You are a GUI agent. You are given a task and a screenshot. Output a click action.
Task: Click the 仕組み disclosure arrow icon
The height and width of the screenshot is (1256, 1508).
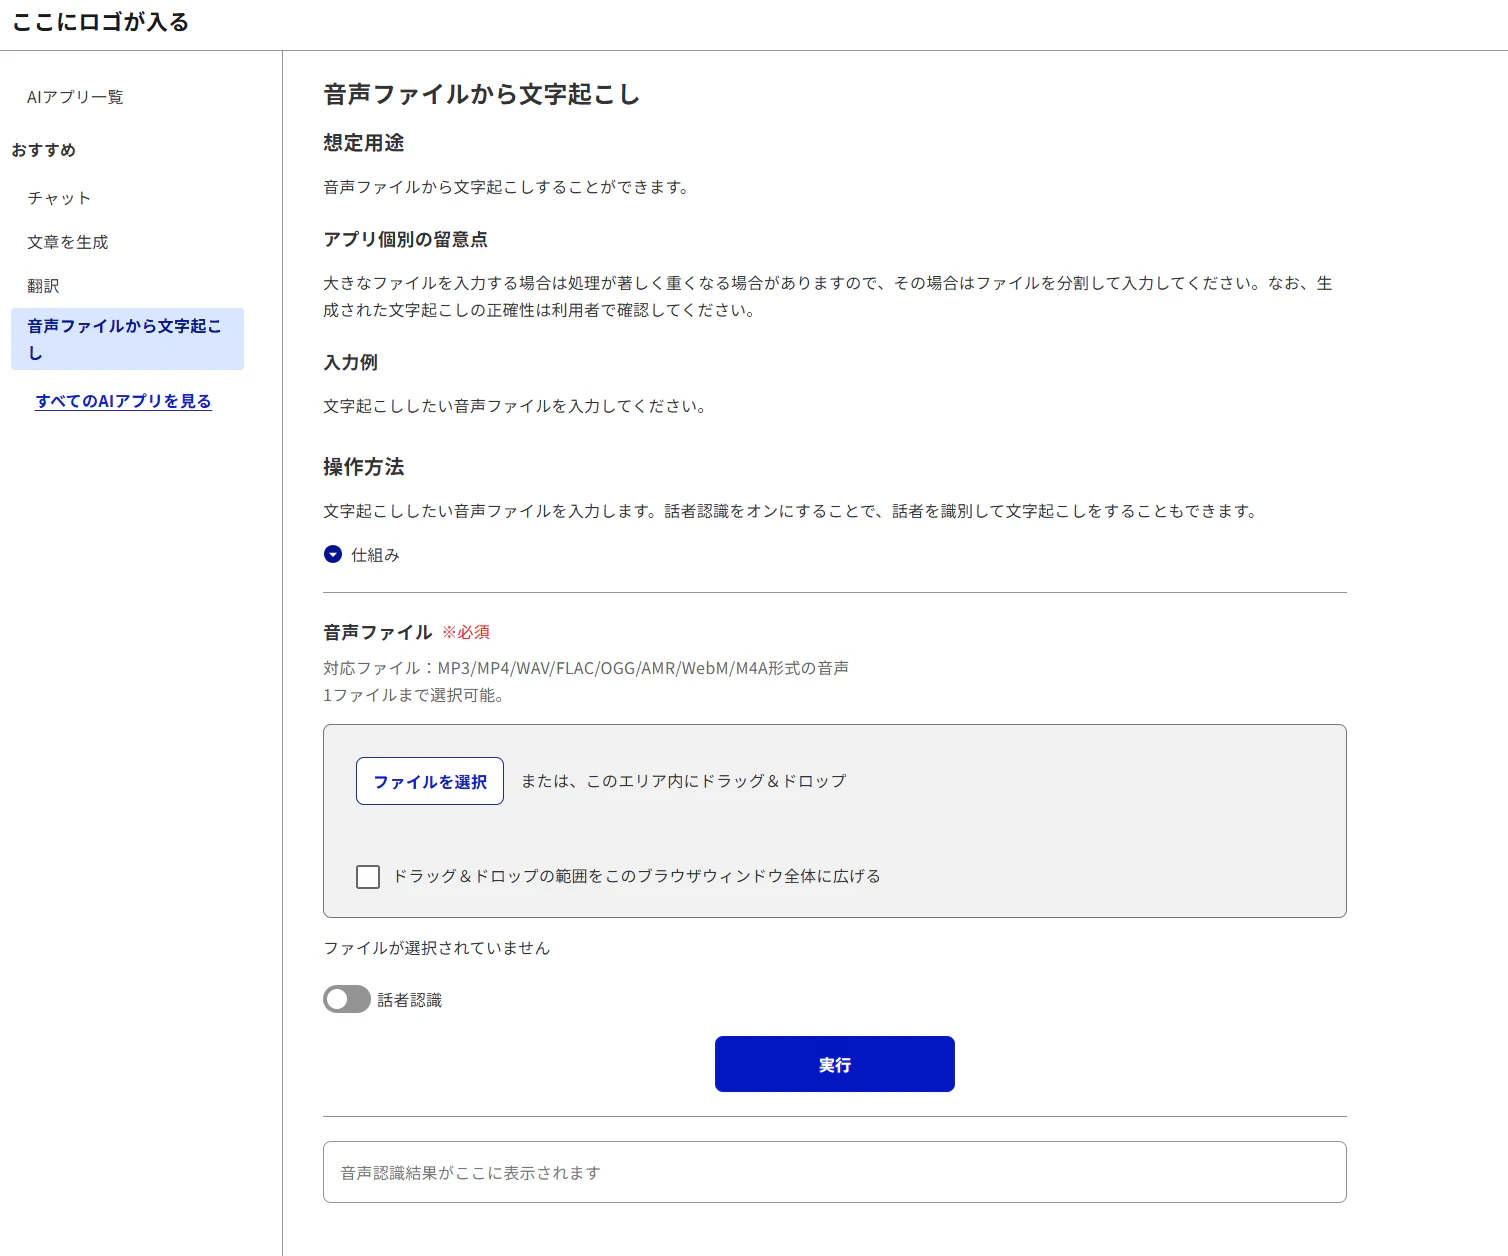(x=333, y=554)
